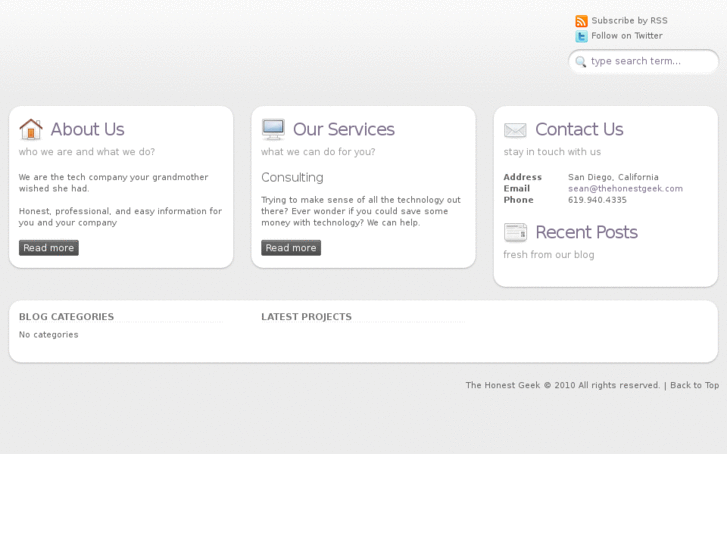Jump to the top via Back to Top
Image resolution: width=727 pixels, height=545 pixels.
coord(694,386)
